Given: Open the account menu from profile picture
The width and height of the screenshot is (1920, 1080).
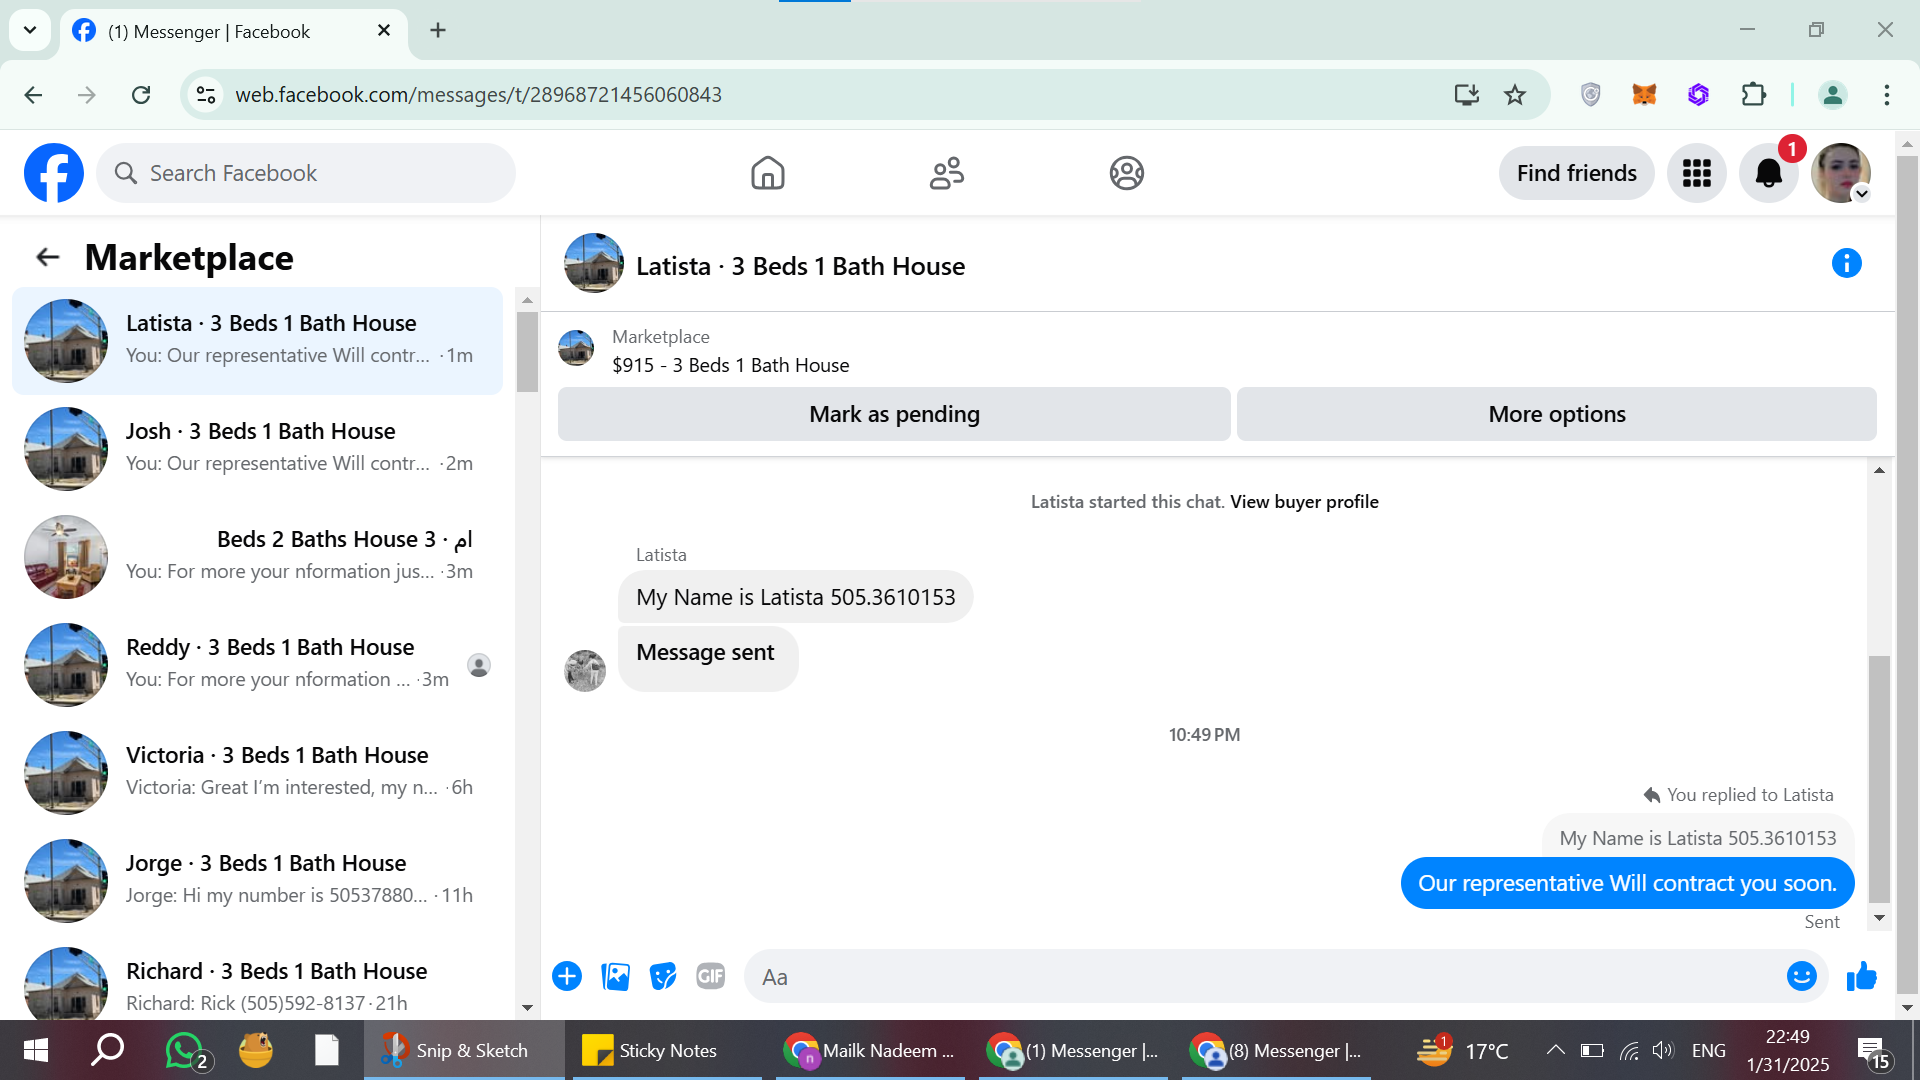Looking at the screenshot, I should (x=1841, y=173).
